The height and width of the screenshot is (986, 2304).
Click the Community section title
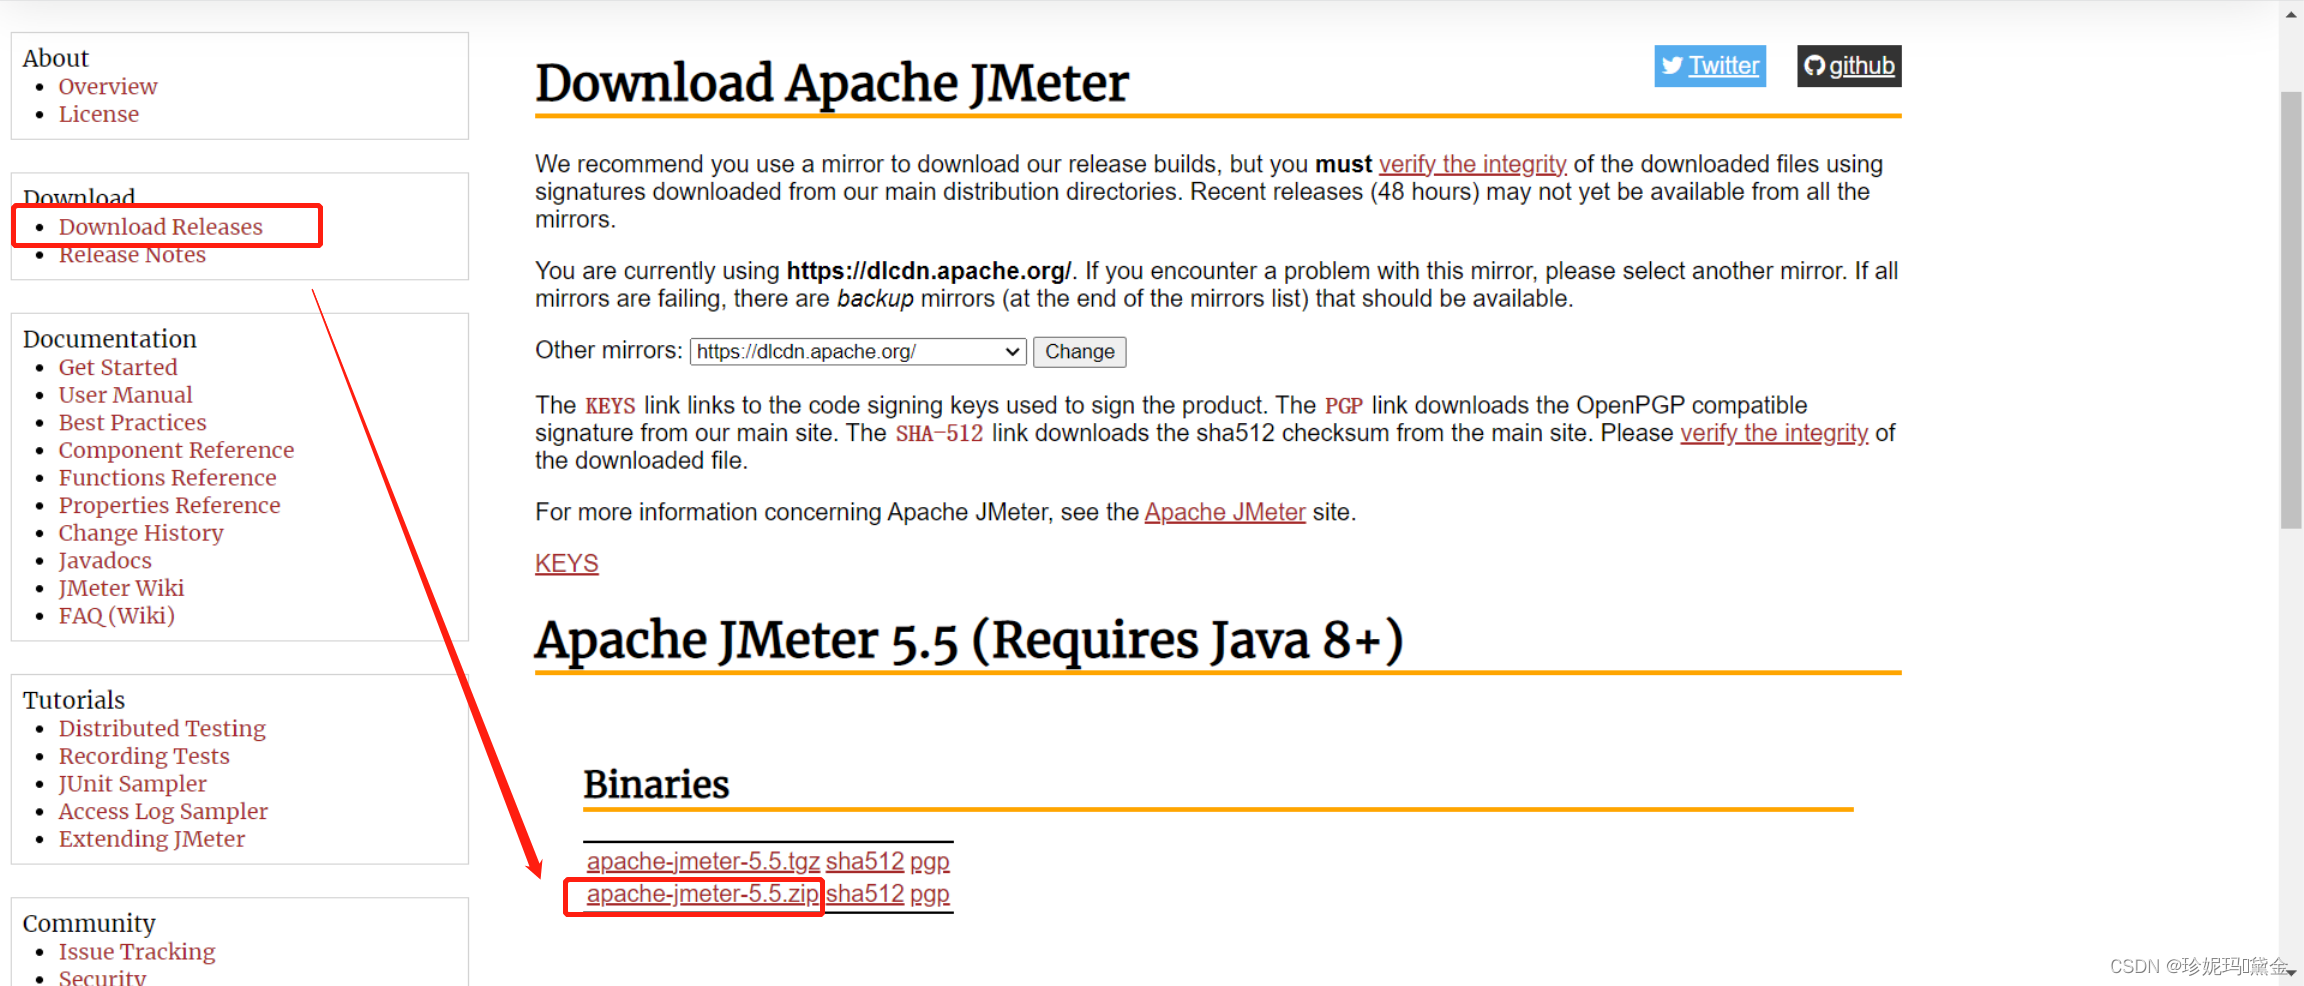[89, 923]
